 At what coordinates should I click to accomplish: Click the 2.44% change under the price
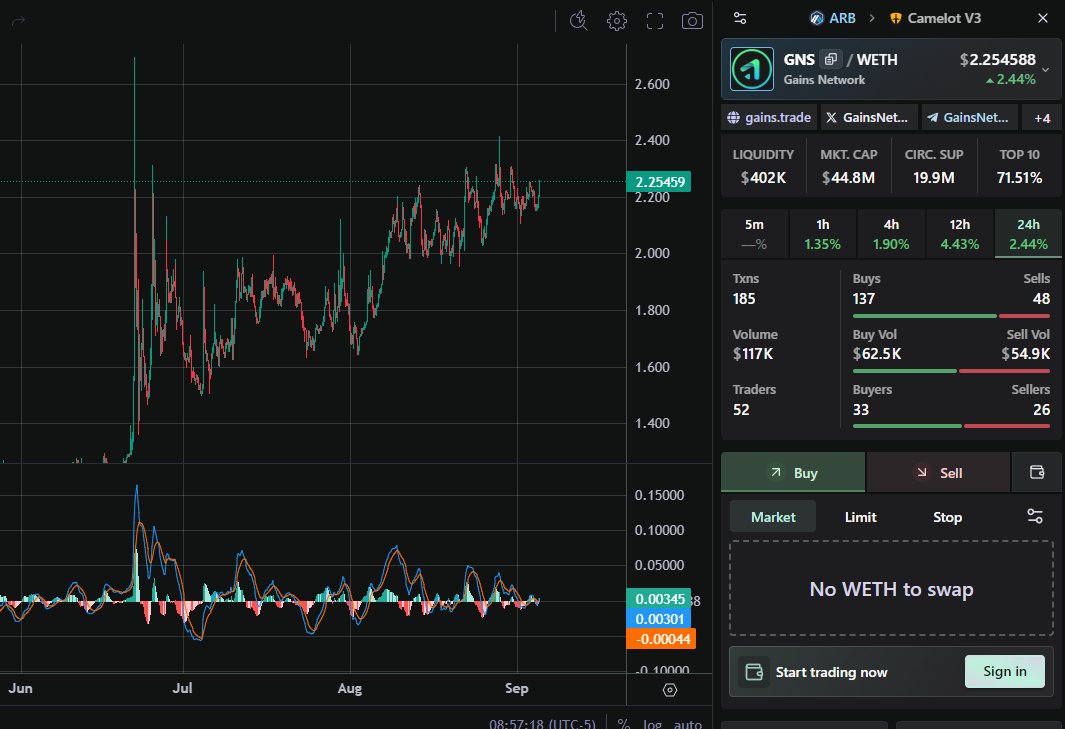[1011, 79]
